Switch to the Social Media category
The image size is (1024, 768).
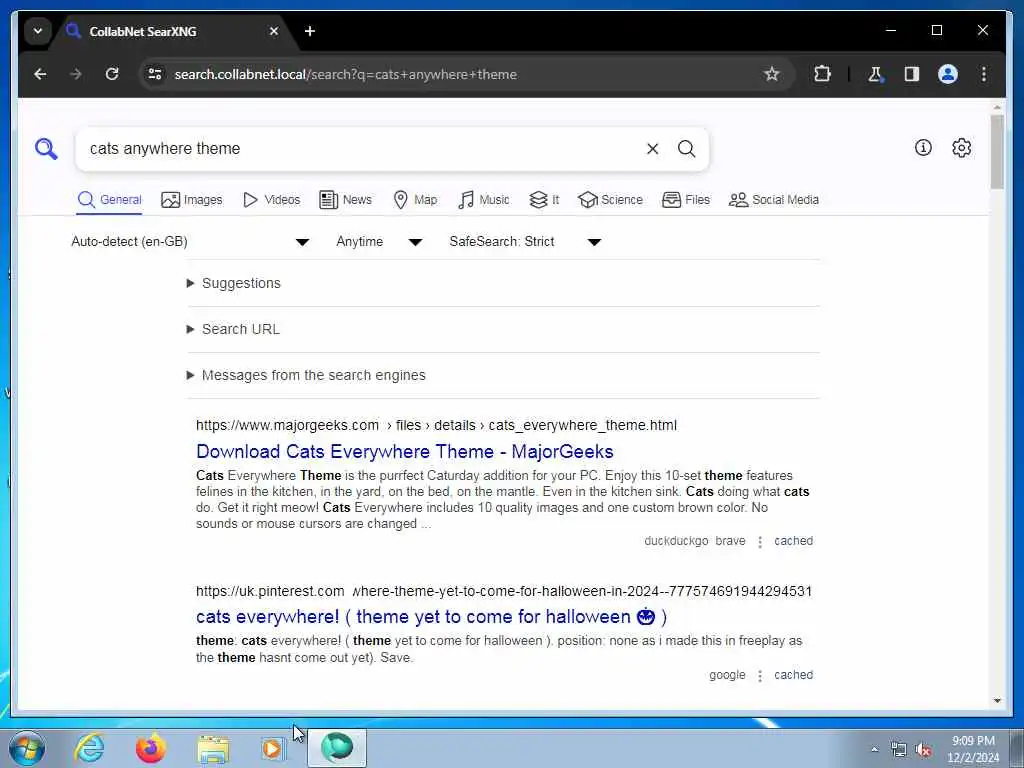pos(774,200)
